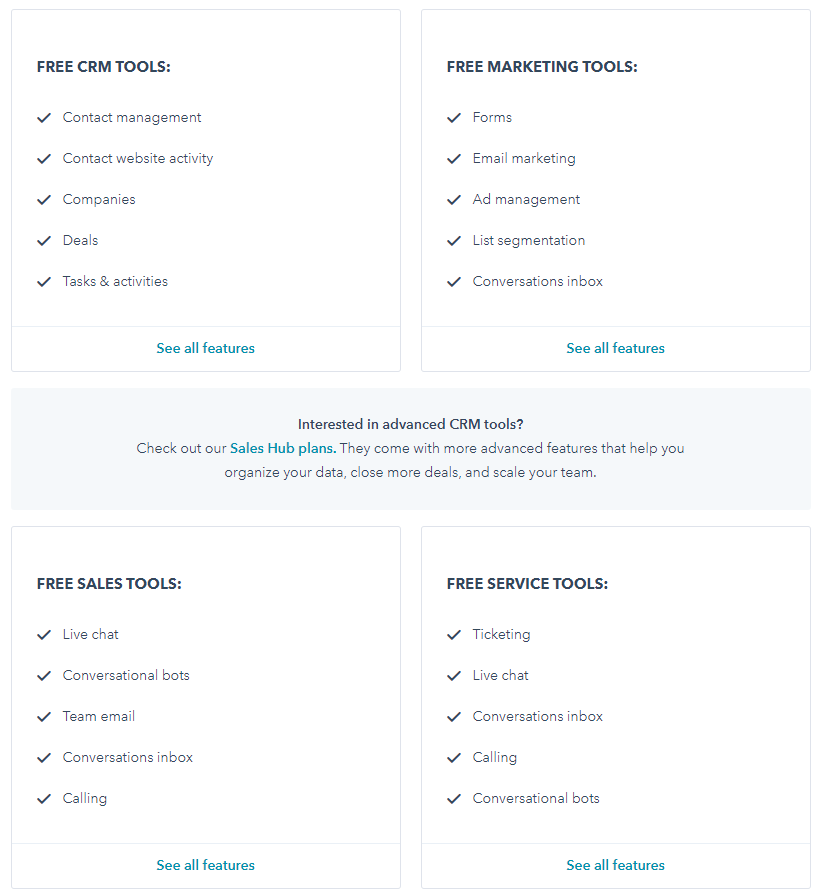Click checkmark icon beside Companies
This screenshot has height=892, width=816.
click(44, 200)
